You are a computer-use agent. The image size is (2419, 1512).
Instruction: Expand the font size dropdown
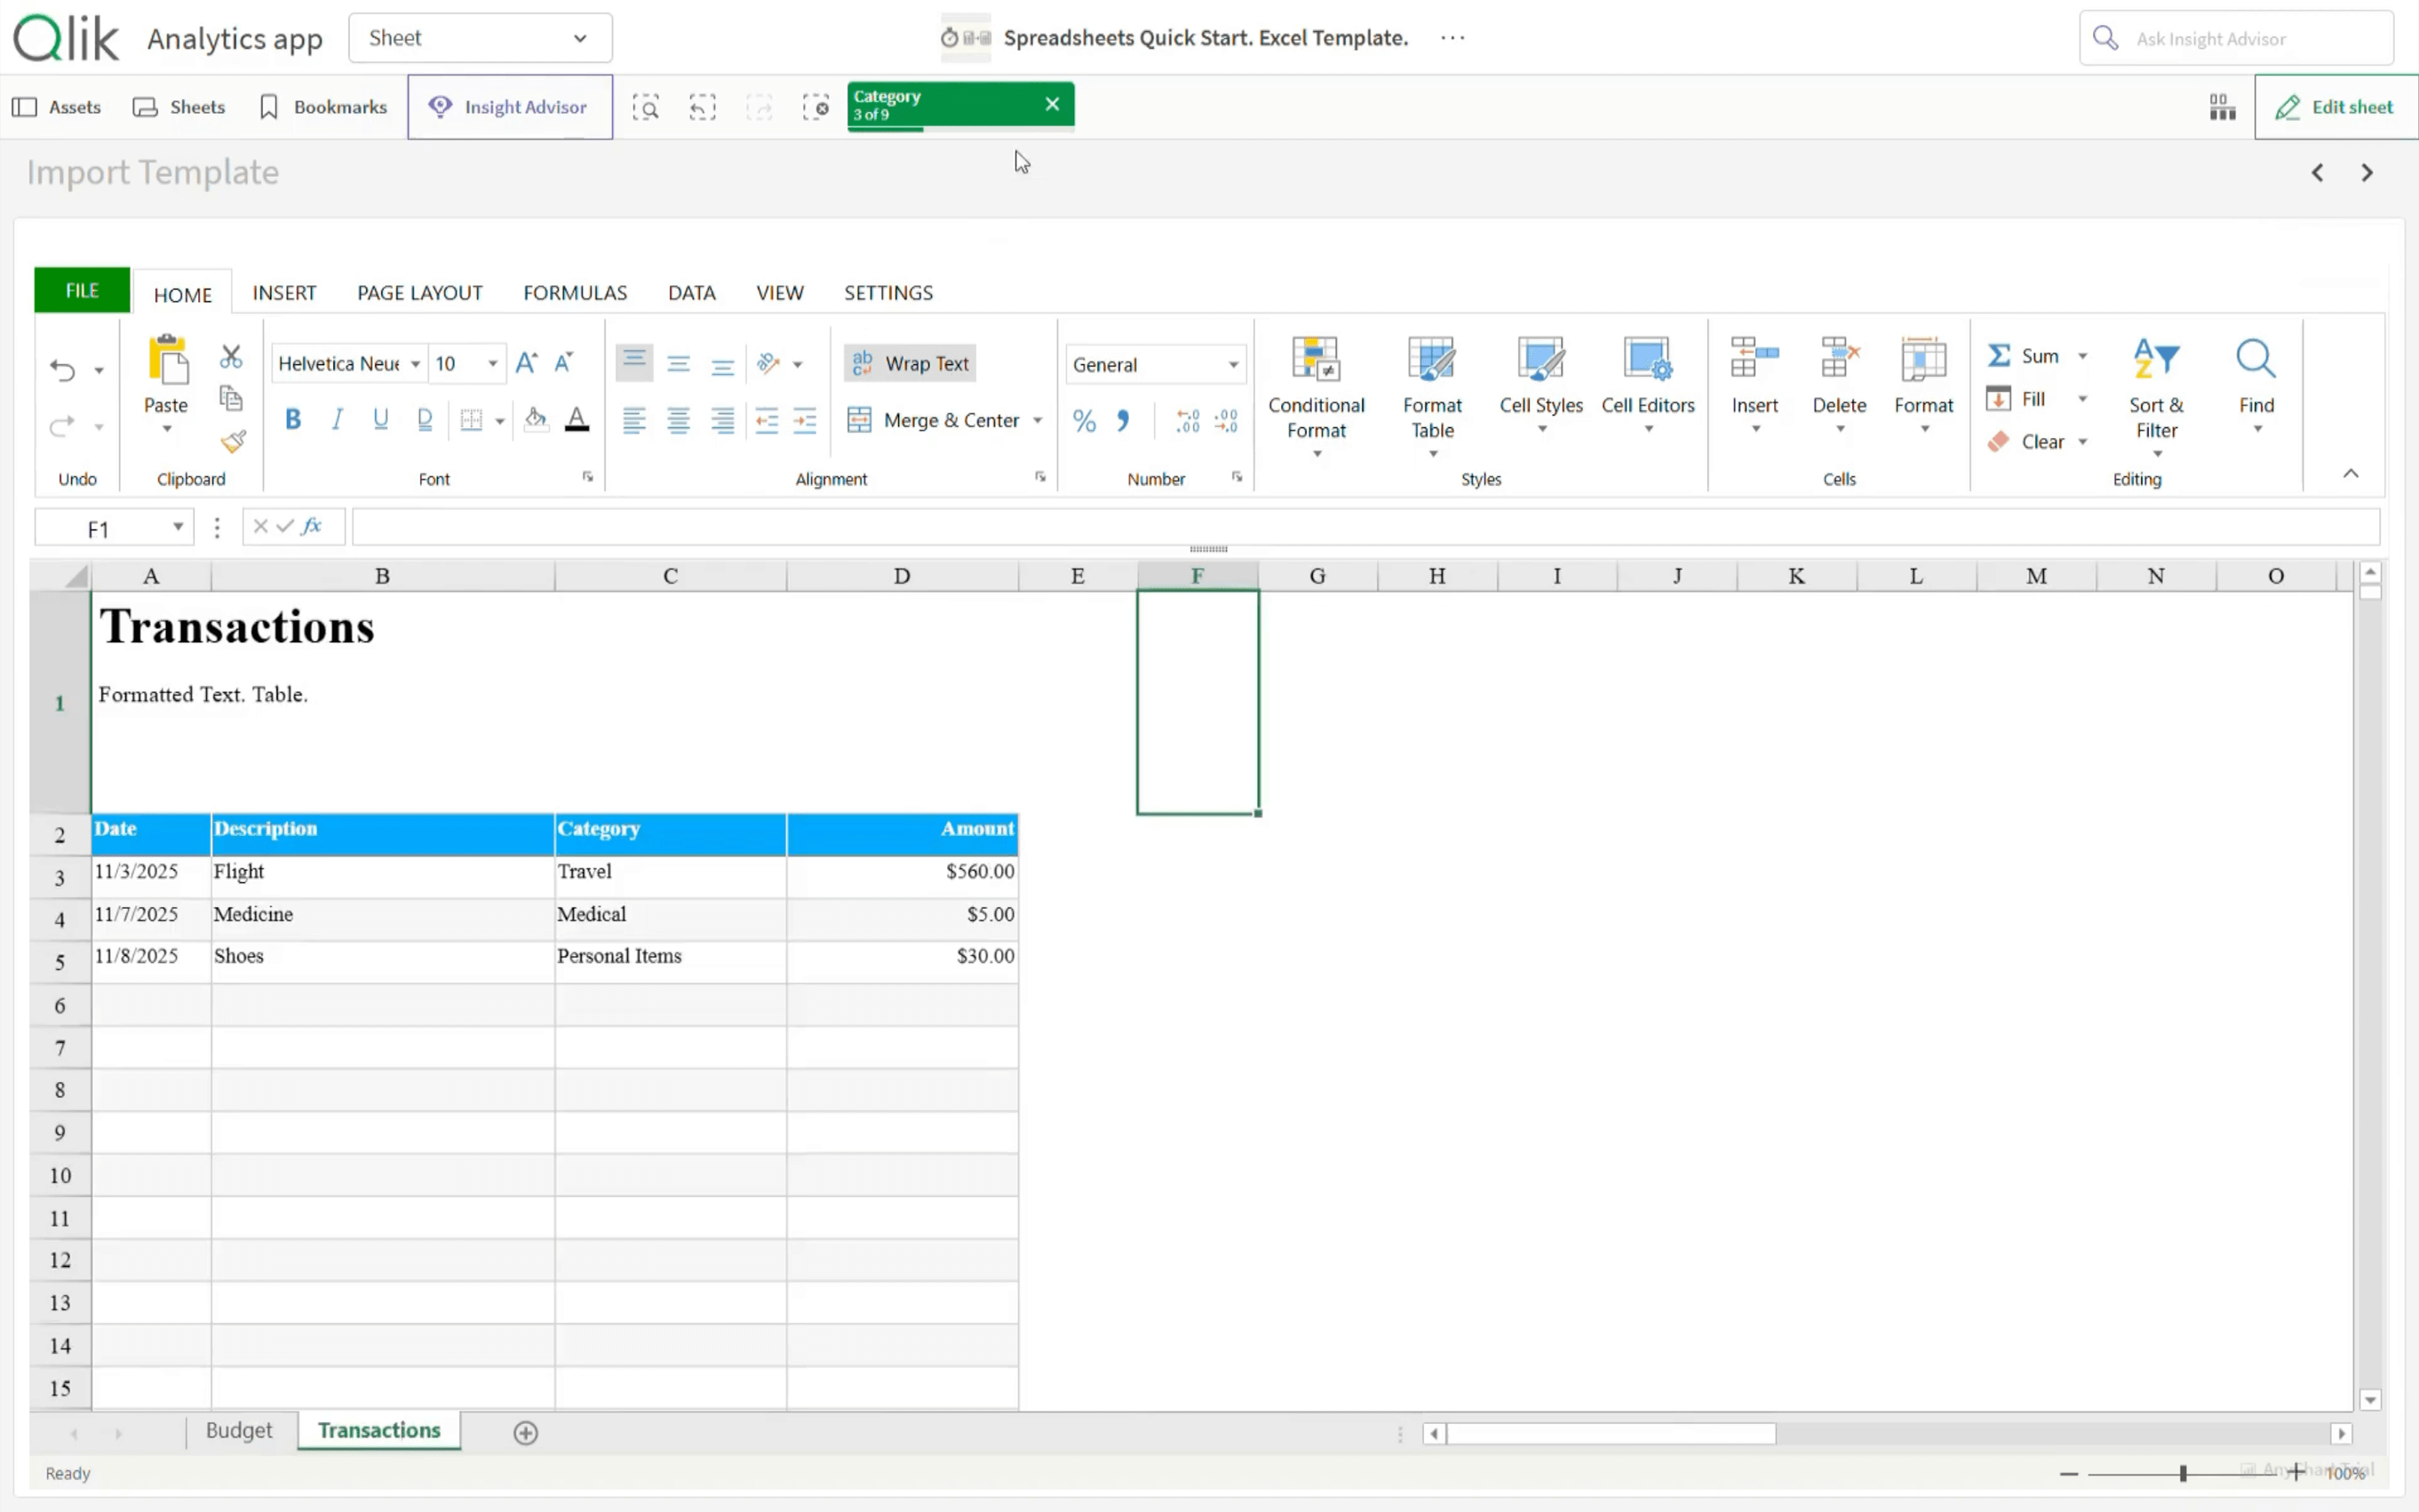click(493, 364)
